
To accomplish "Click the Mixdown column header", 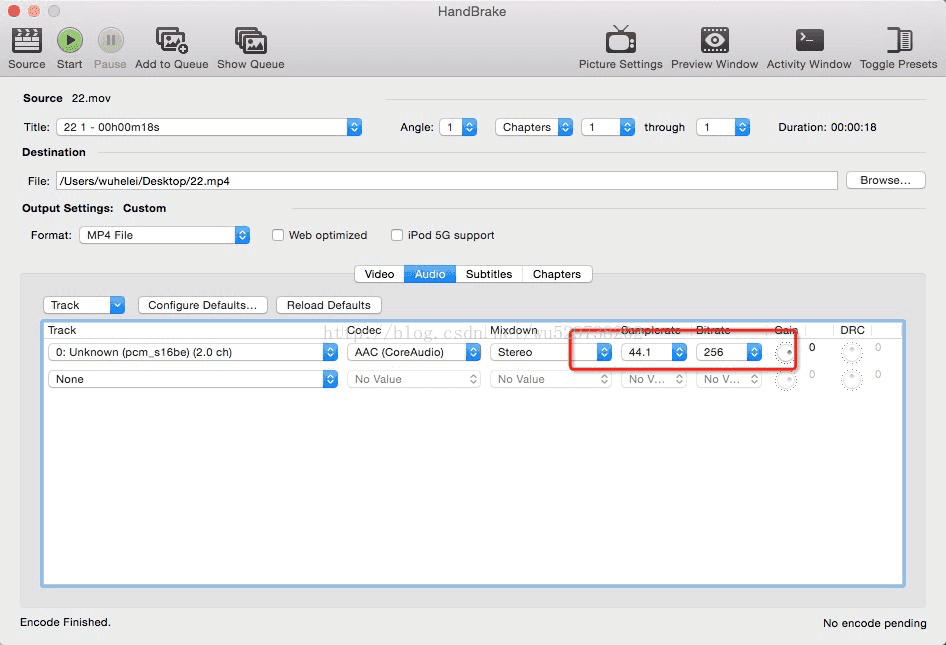I will pos(513,330).
